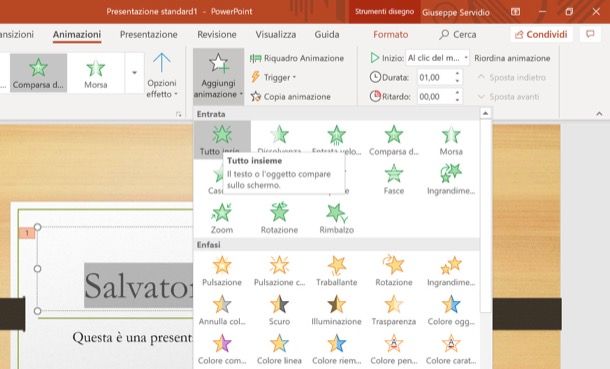Open animation group dialog launcher
This screenshot has width=610, height=369.
coord(179,114)
